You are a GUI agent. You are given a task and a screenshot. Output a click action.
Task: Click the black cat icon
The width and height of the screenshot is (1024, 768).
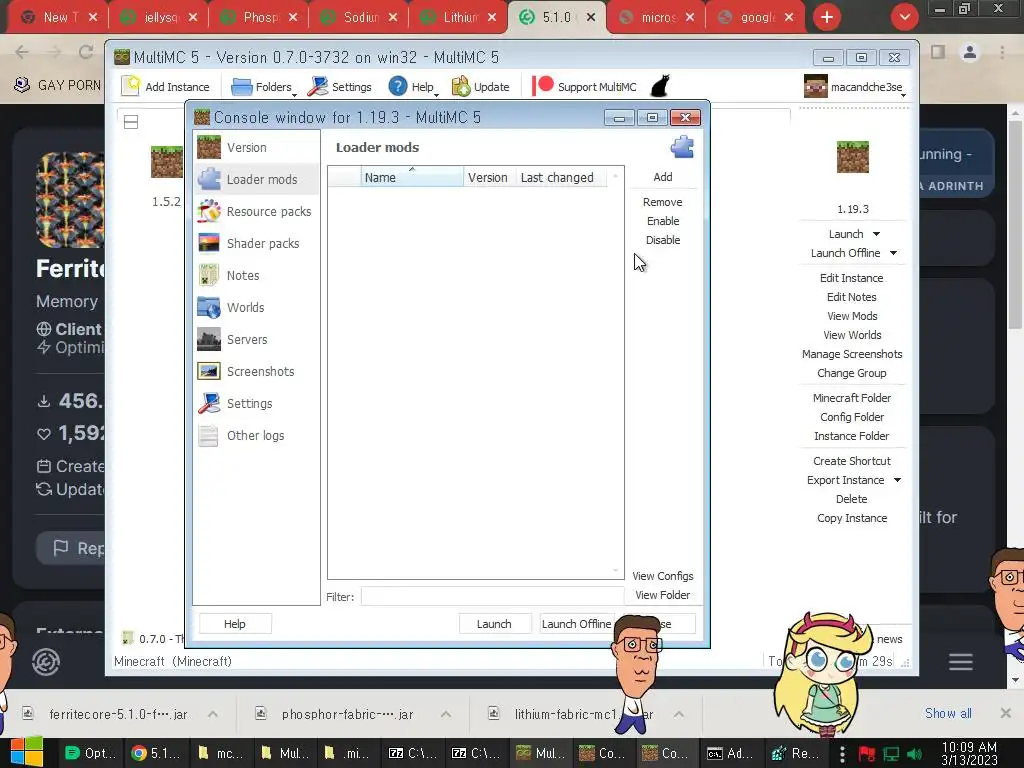[660, 86]
